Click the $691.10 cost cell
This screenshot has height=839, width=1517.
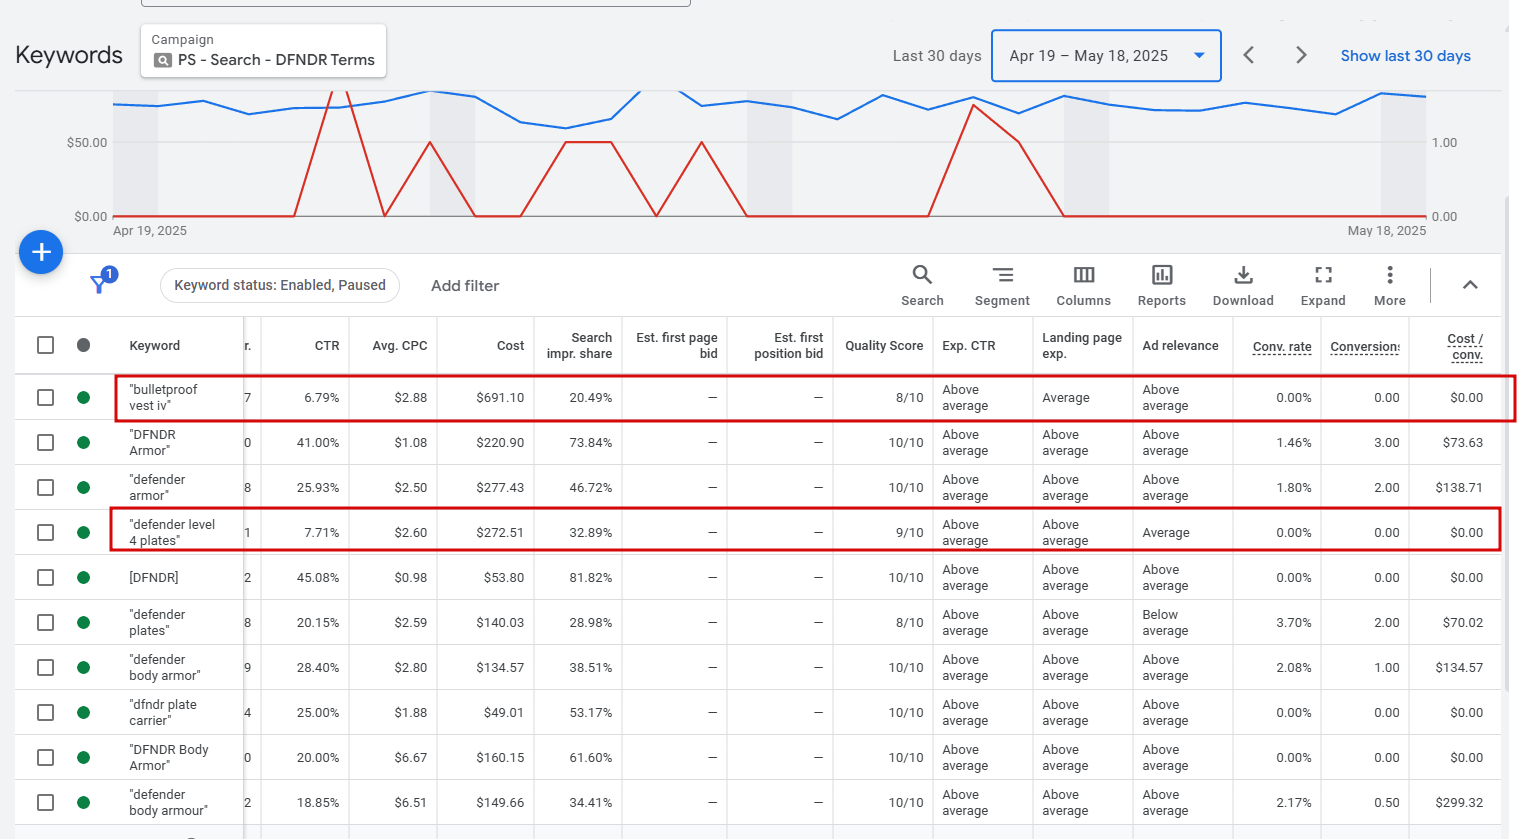coord(500,398)
